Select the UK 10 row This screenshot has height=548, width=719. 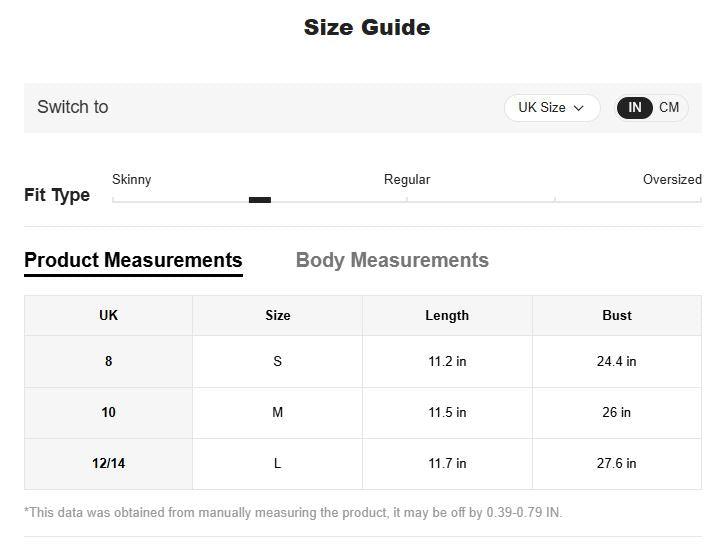click(108, 412)
